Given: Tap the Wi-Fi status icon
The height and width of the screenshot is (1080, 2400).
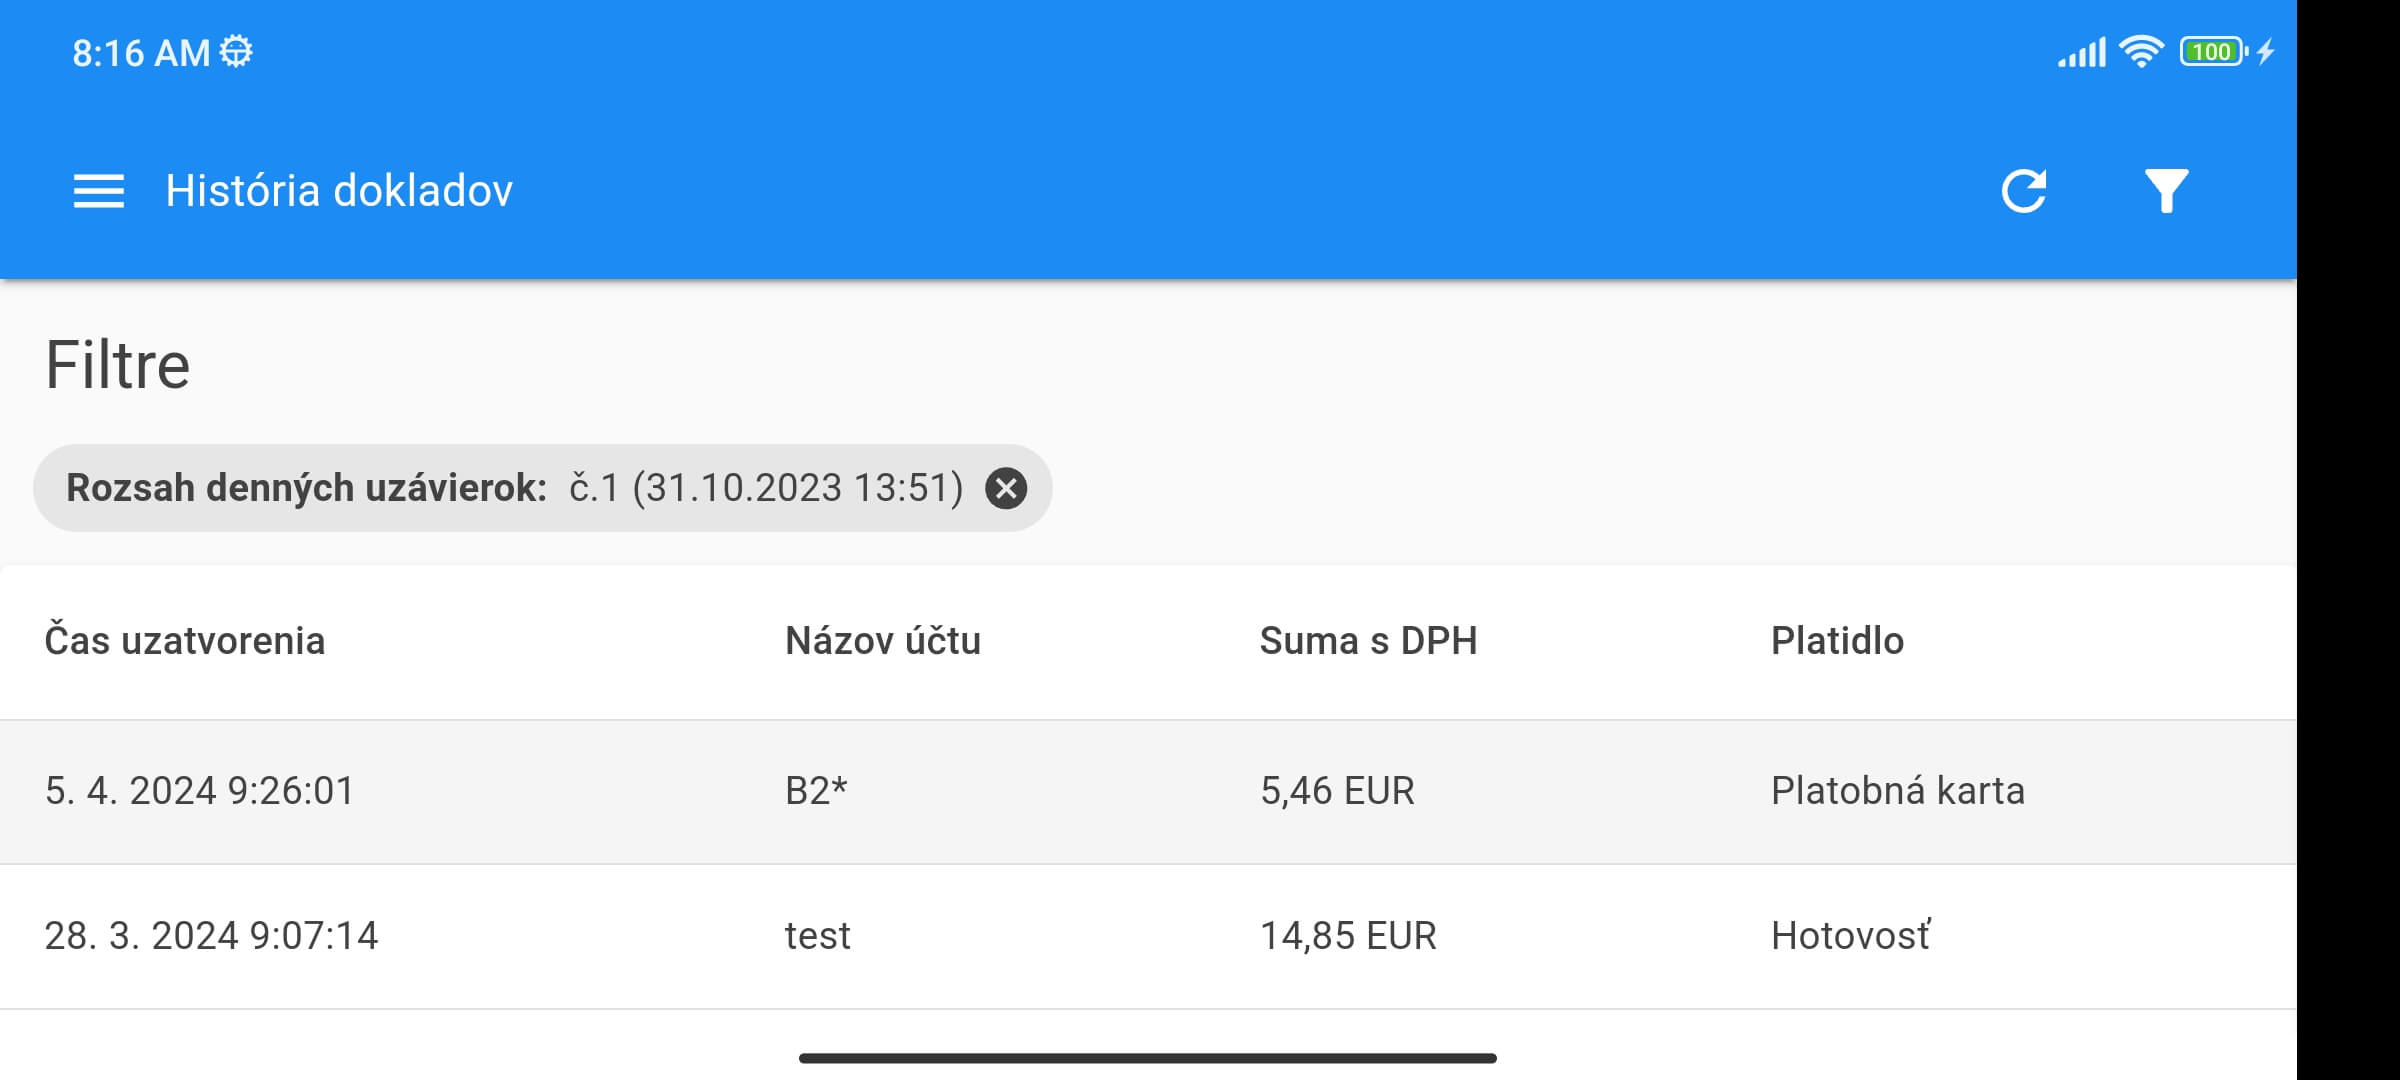Looking at the screenshot, I should [x=2141, y=51].
